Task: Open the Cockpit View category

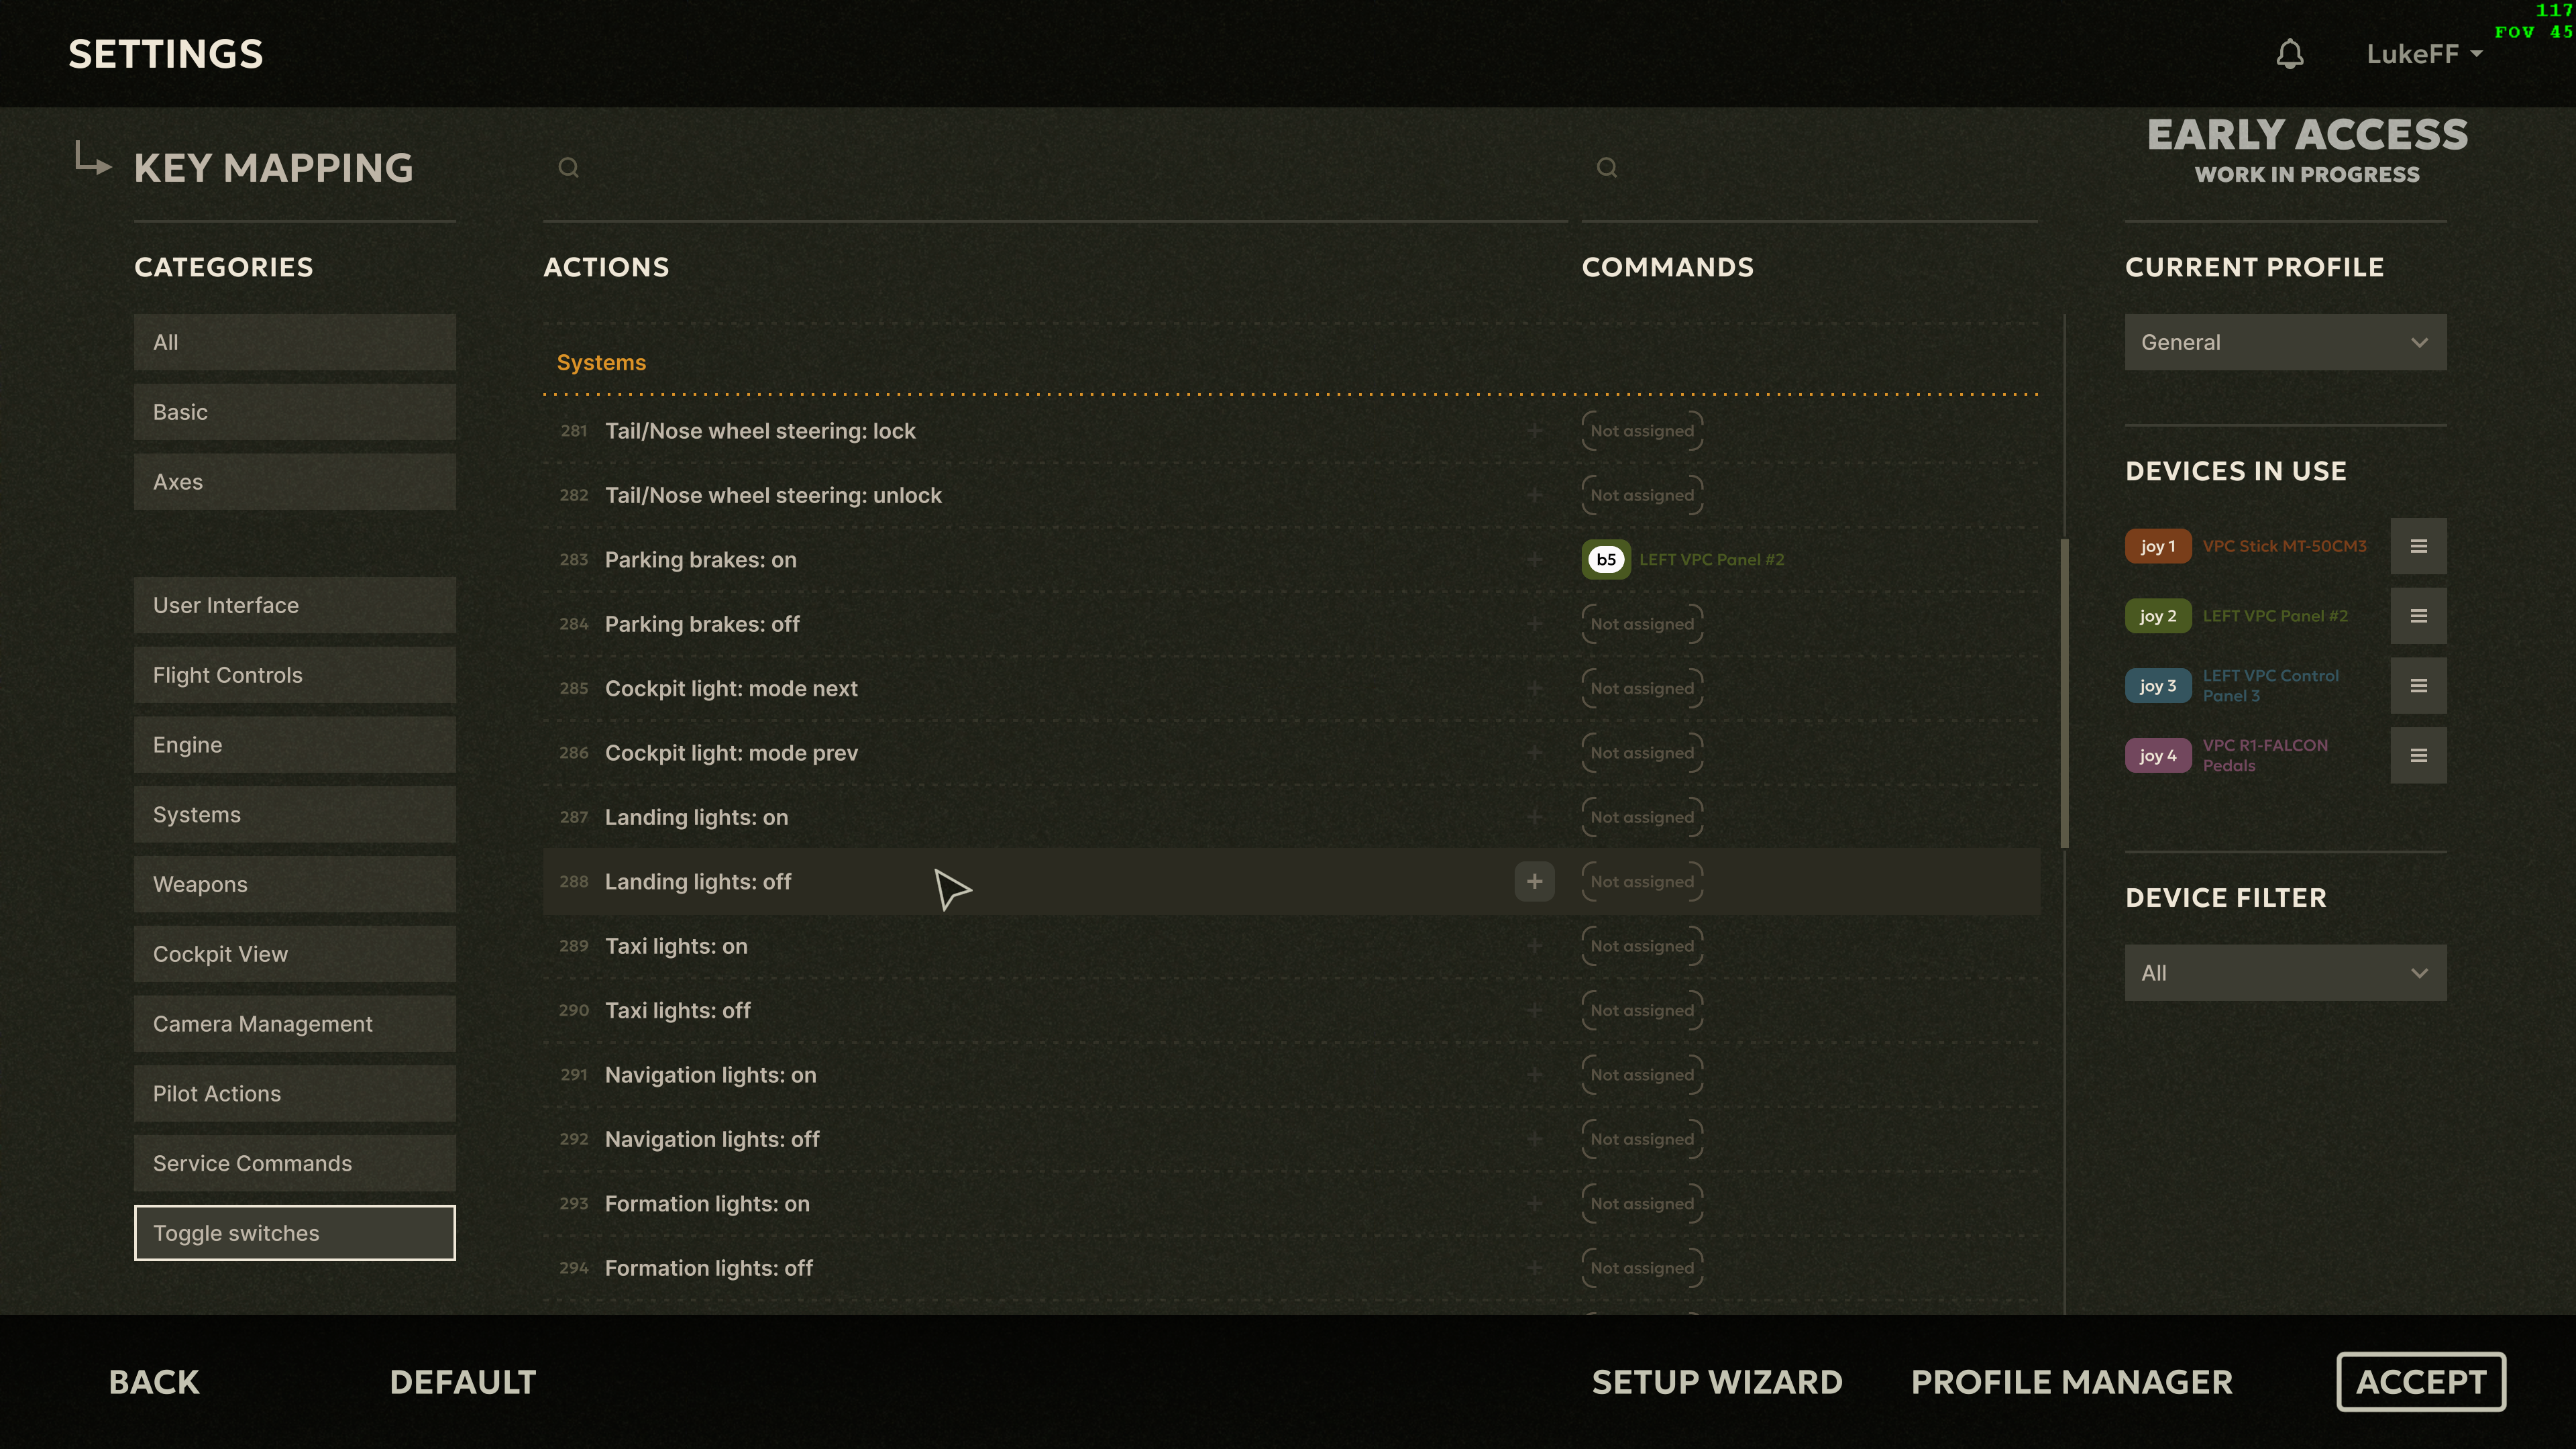Action: click(295, 954)
